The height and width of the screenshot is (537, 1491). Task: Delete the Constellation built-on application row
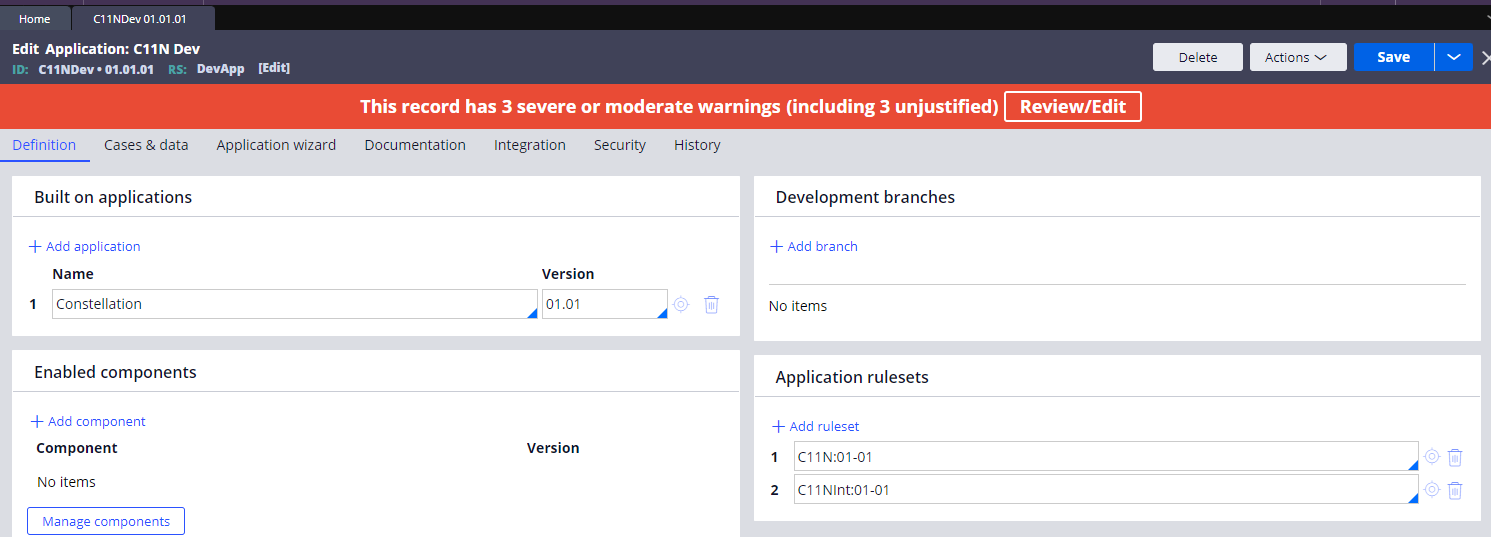(x=711, y=305)
